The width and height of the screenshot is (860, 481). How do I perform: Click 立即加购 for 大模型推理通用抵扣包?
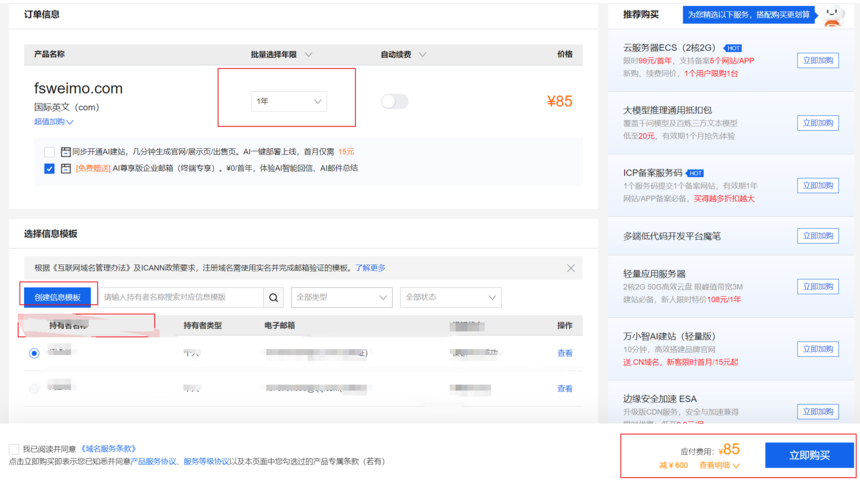click(818, 123)
